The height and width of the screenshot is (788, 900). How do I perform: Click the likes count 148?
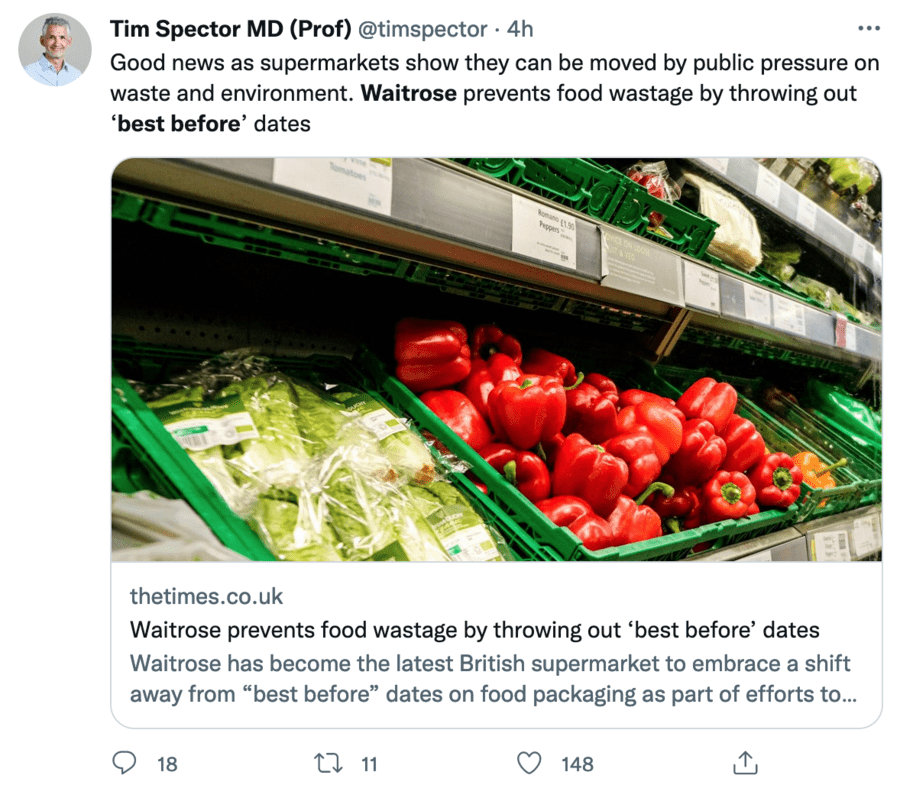coord(577,764)
